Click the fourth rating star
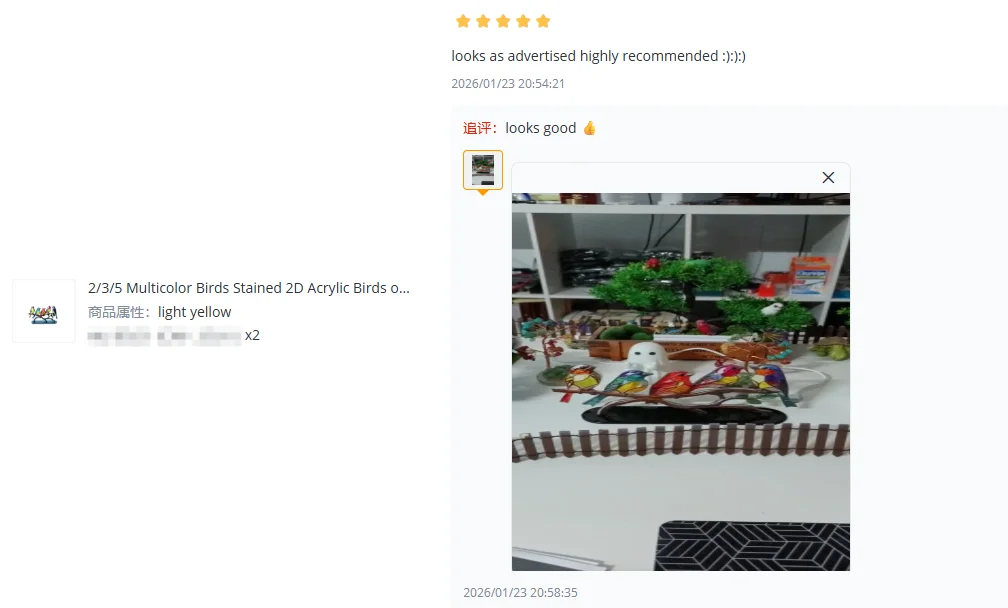The image size is (1008, 608). tap(523, 21)
